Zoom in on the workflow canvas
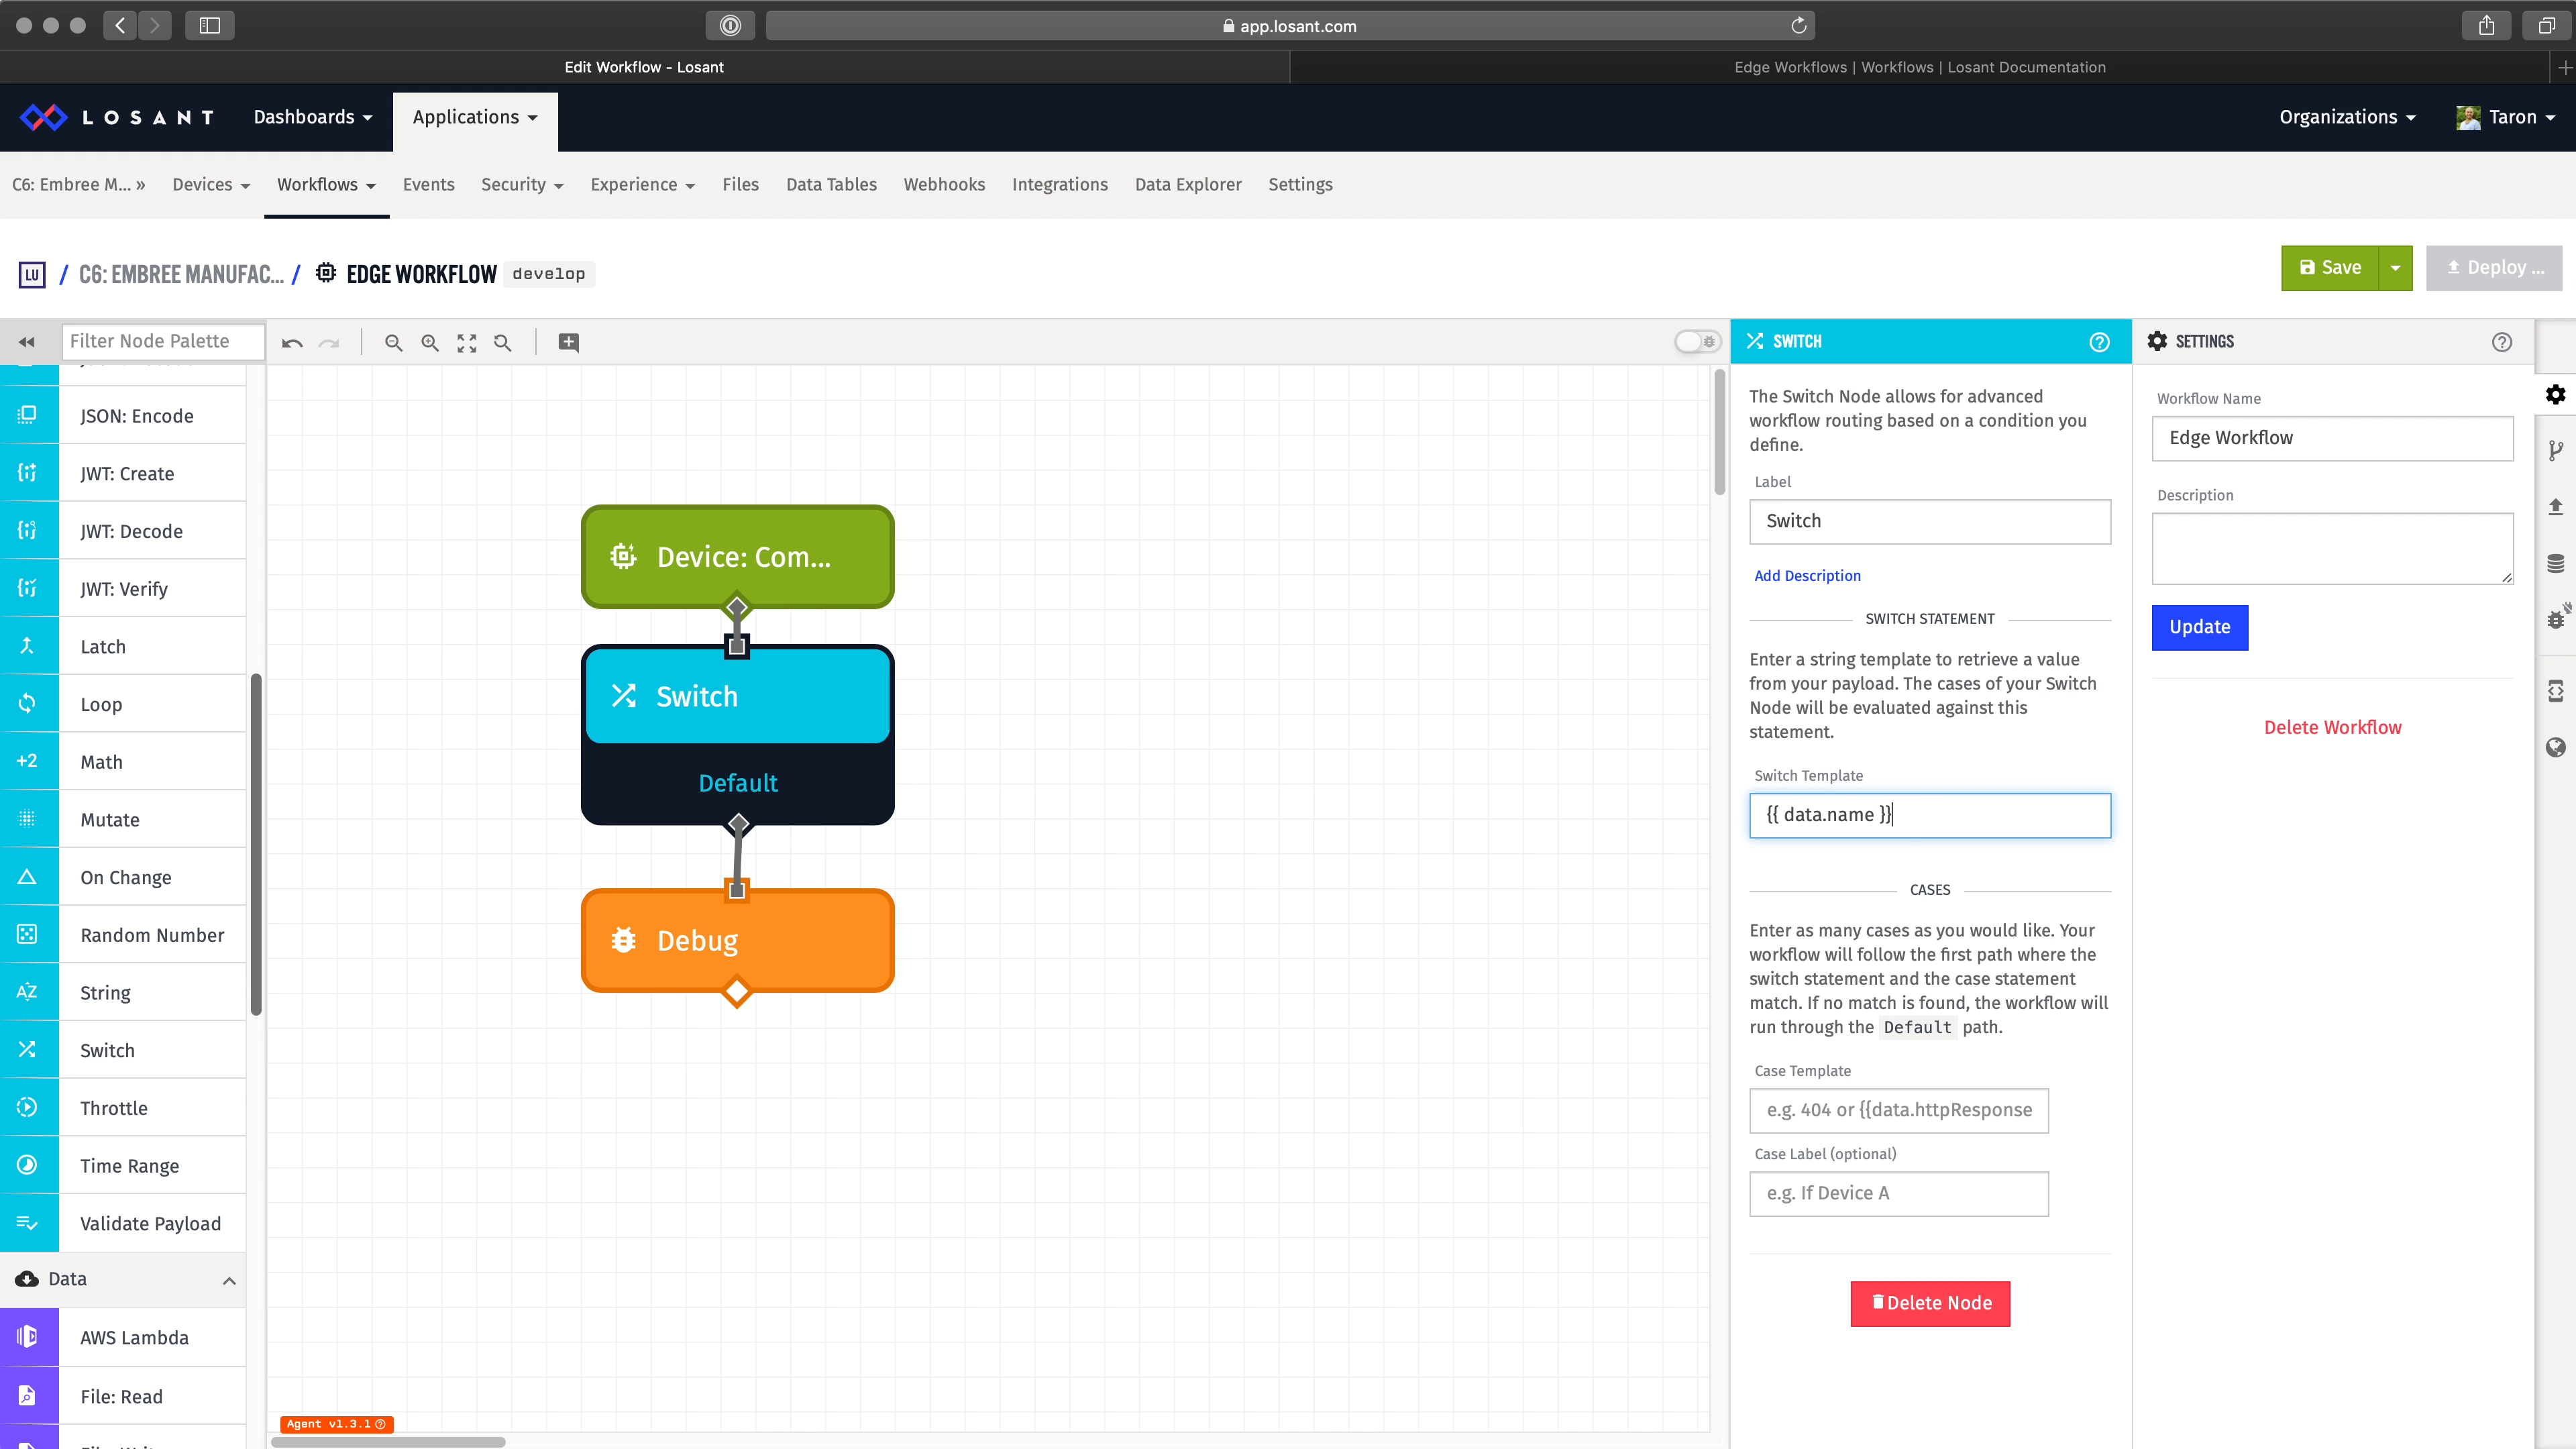2576x1449 pixels. click(430, 343)
